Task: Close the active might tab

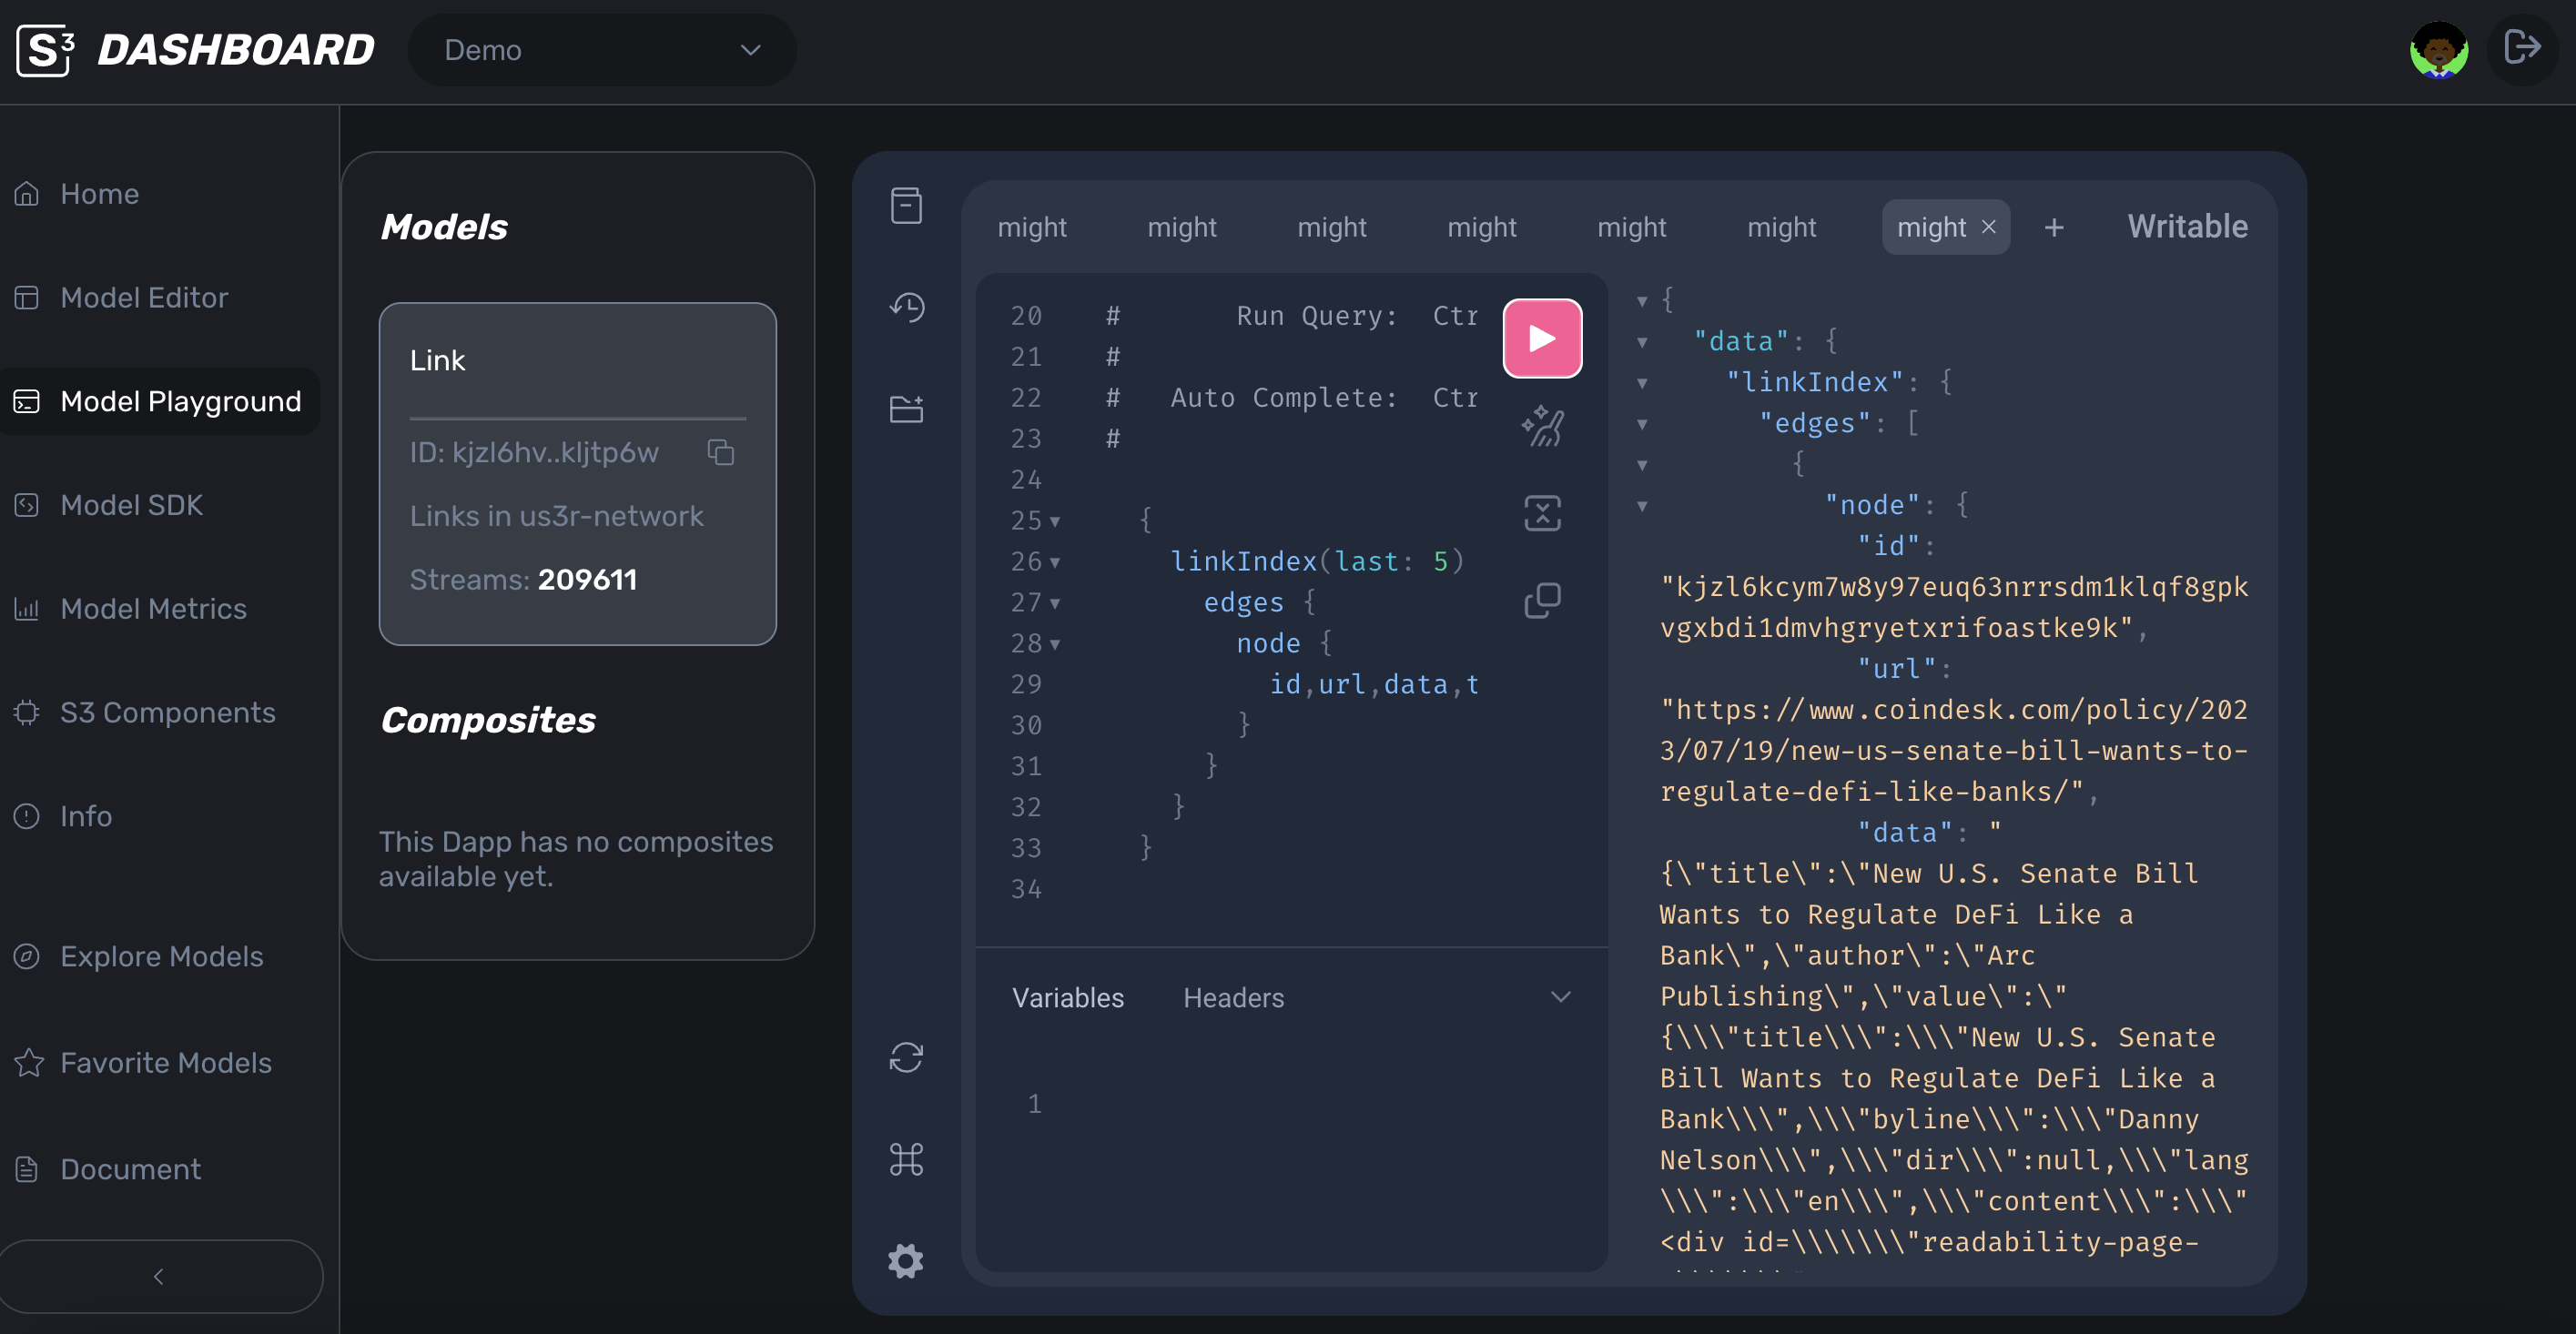Action: pyautogui.click(x=1988, y=227)
